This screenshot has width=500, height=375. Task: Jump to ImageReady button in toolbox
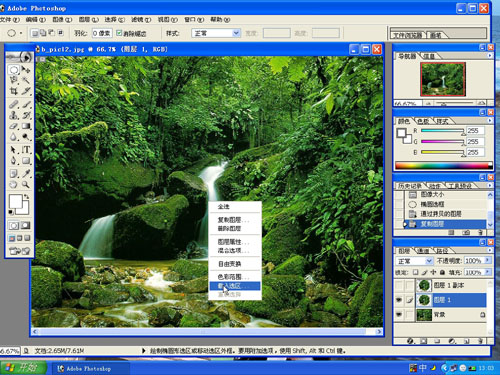tap(19, 251)
